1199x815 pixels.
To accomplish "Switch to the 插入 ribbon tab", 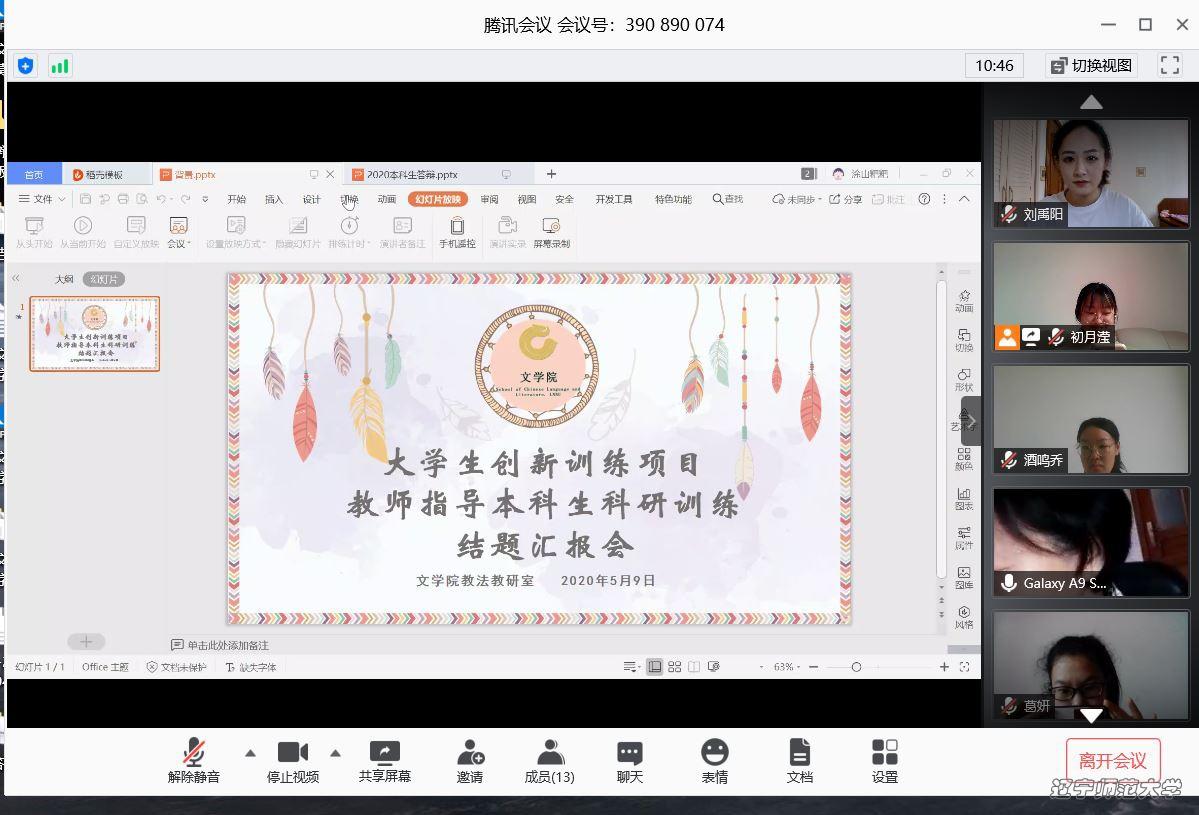I will (273, 199).
